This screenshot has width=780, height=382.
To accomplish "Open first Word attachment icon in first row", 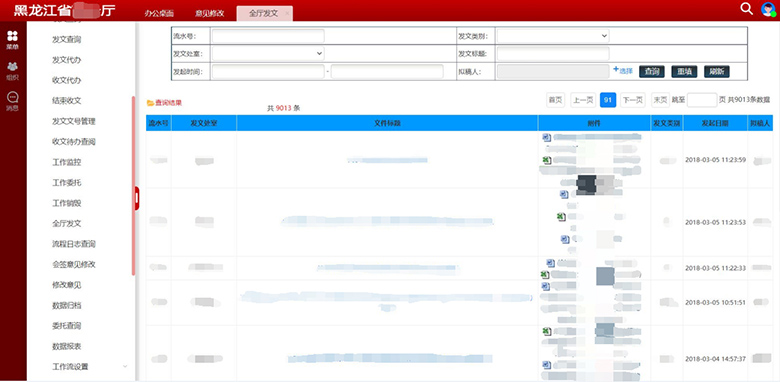I will pyautogui.click(x=546, y=137).
